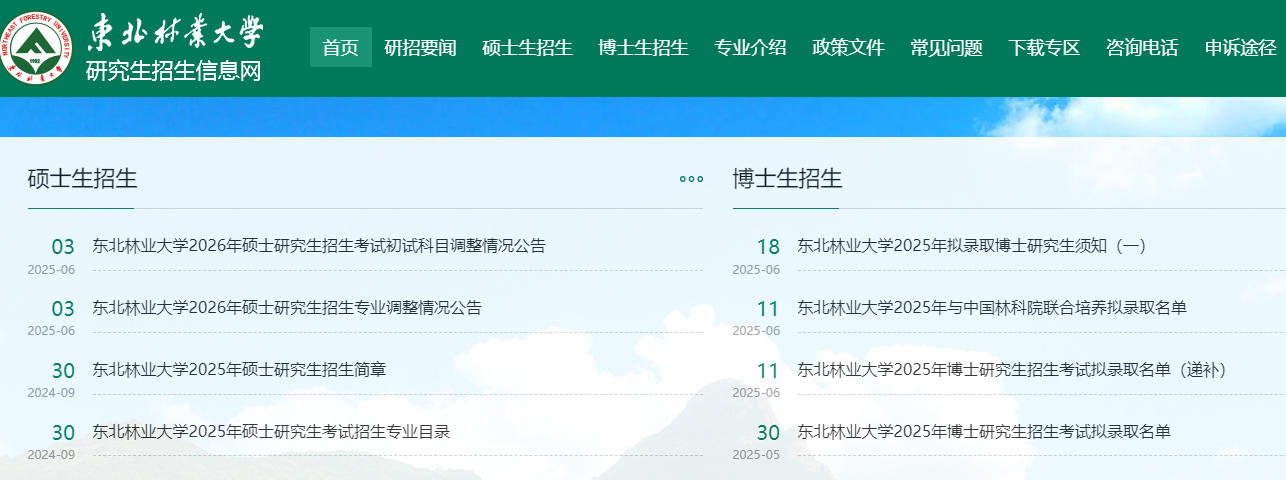The width and height of the screenshot is (1286, 480).
Task: Click the Northeast Forestry University round logo
Action: tap(39, 48)
